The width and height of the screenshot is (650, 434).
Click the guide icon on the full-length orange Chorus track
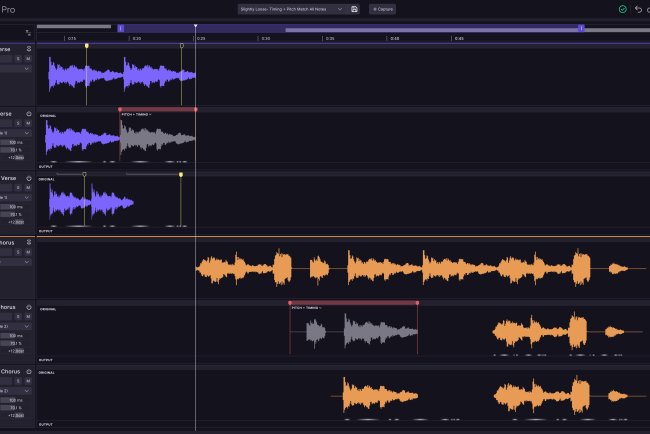coord(29,242)
